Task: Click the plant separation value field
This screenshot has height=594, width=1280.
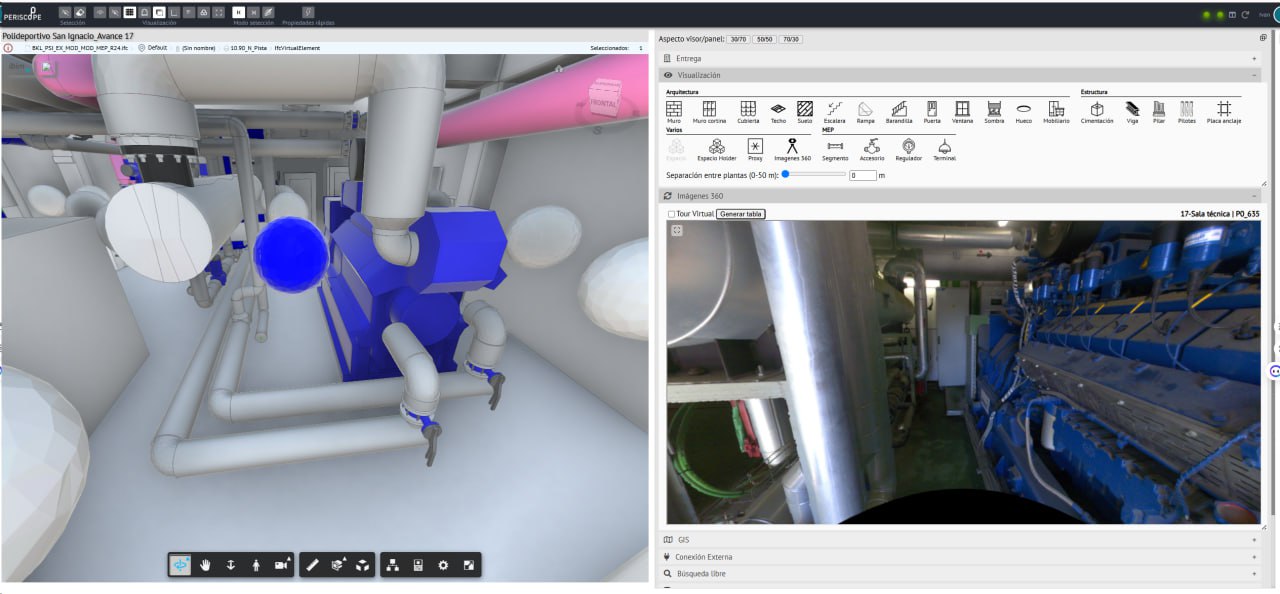Action: (x=862, y=175)
